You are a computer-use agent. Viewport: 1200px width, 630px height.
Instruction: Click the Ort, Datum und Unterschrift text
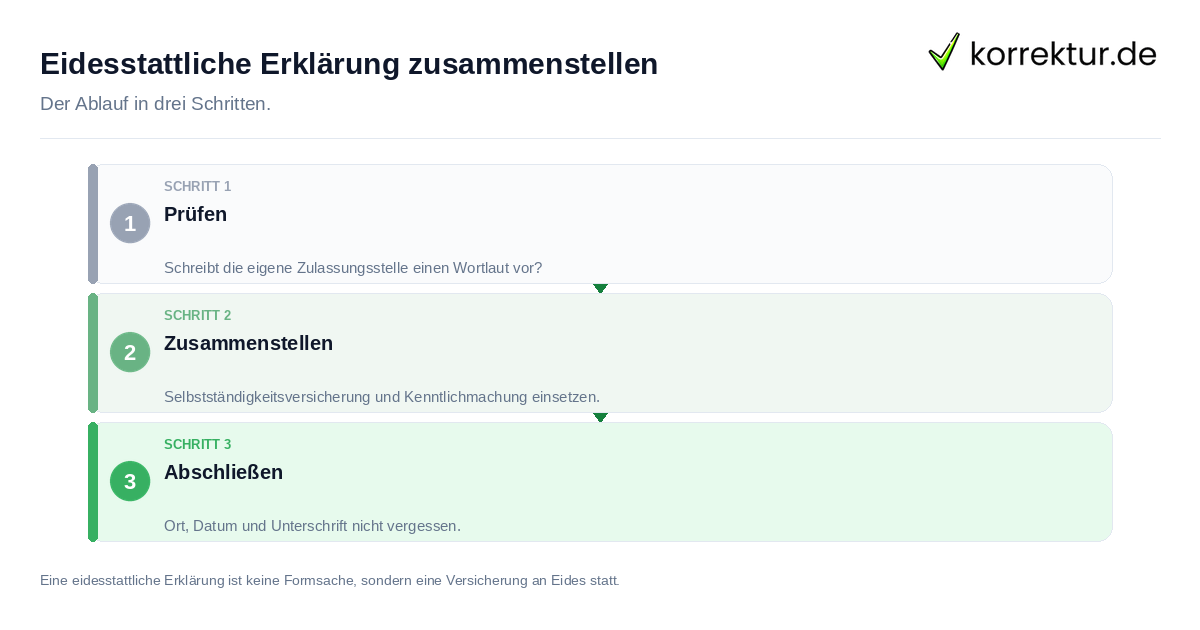click(x=312, y=526)
